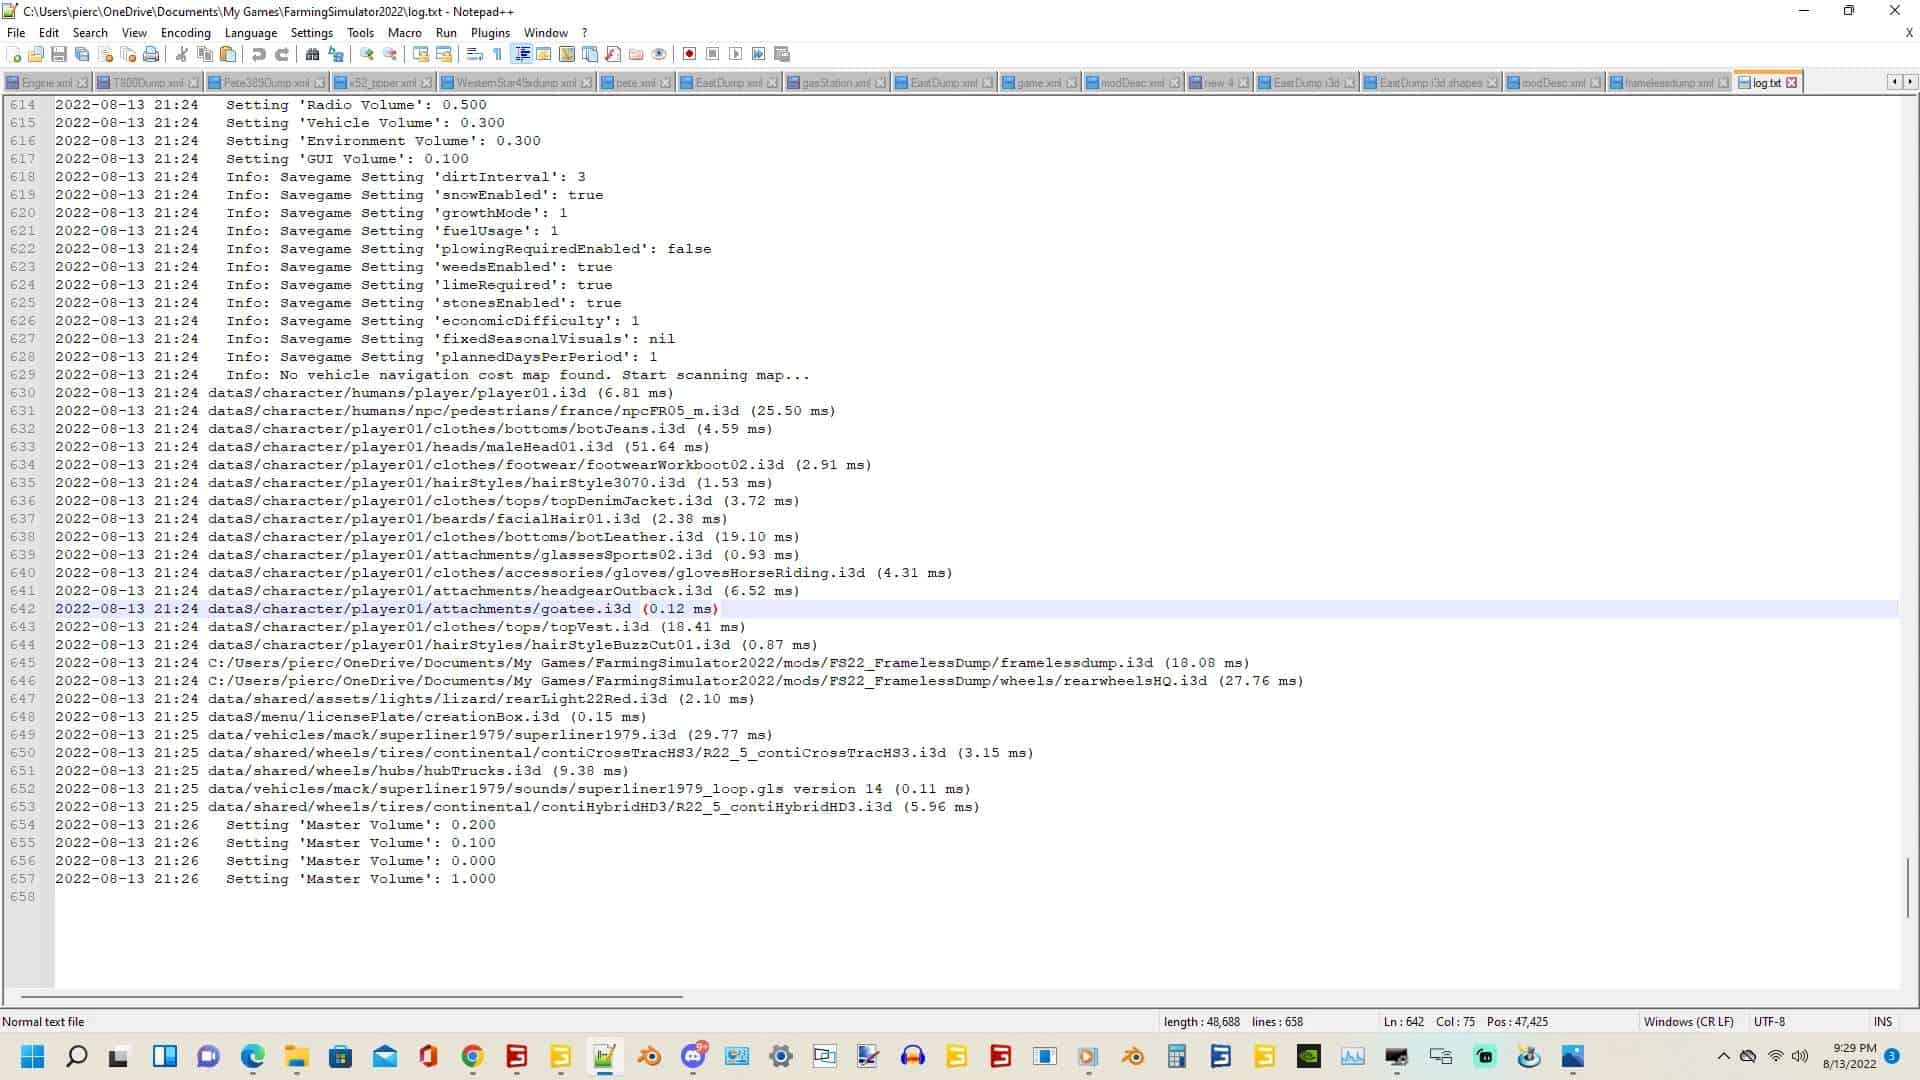Click the Zoom In magnifier icon
This screenshot has width=1920, height=1080.
pyautogui.click(x=367, y=54)
